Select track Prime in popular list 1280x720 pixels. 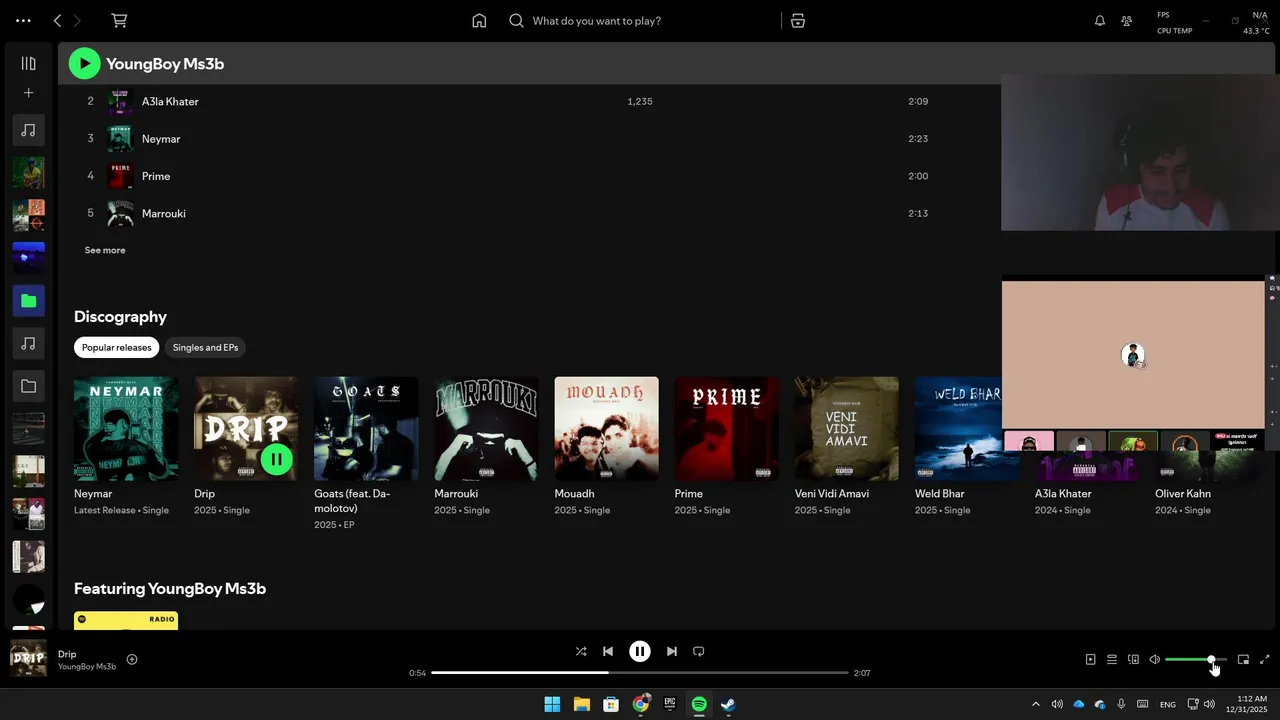[x=156, y=176]
